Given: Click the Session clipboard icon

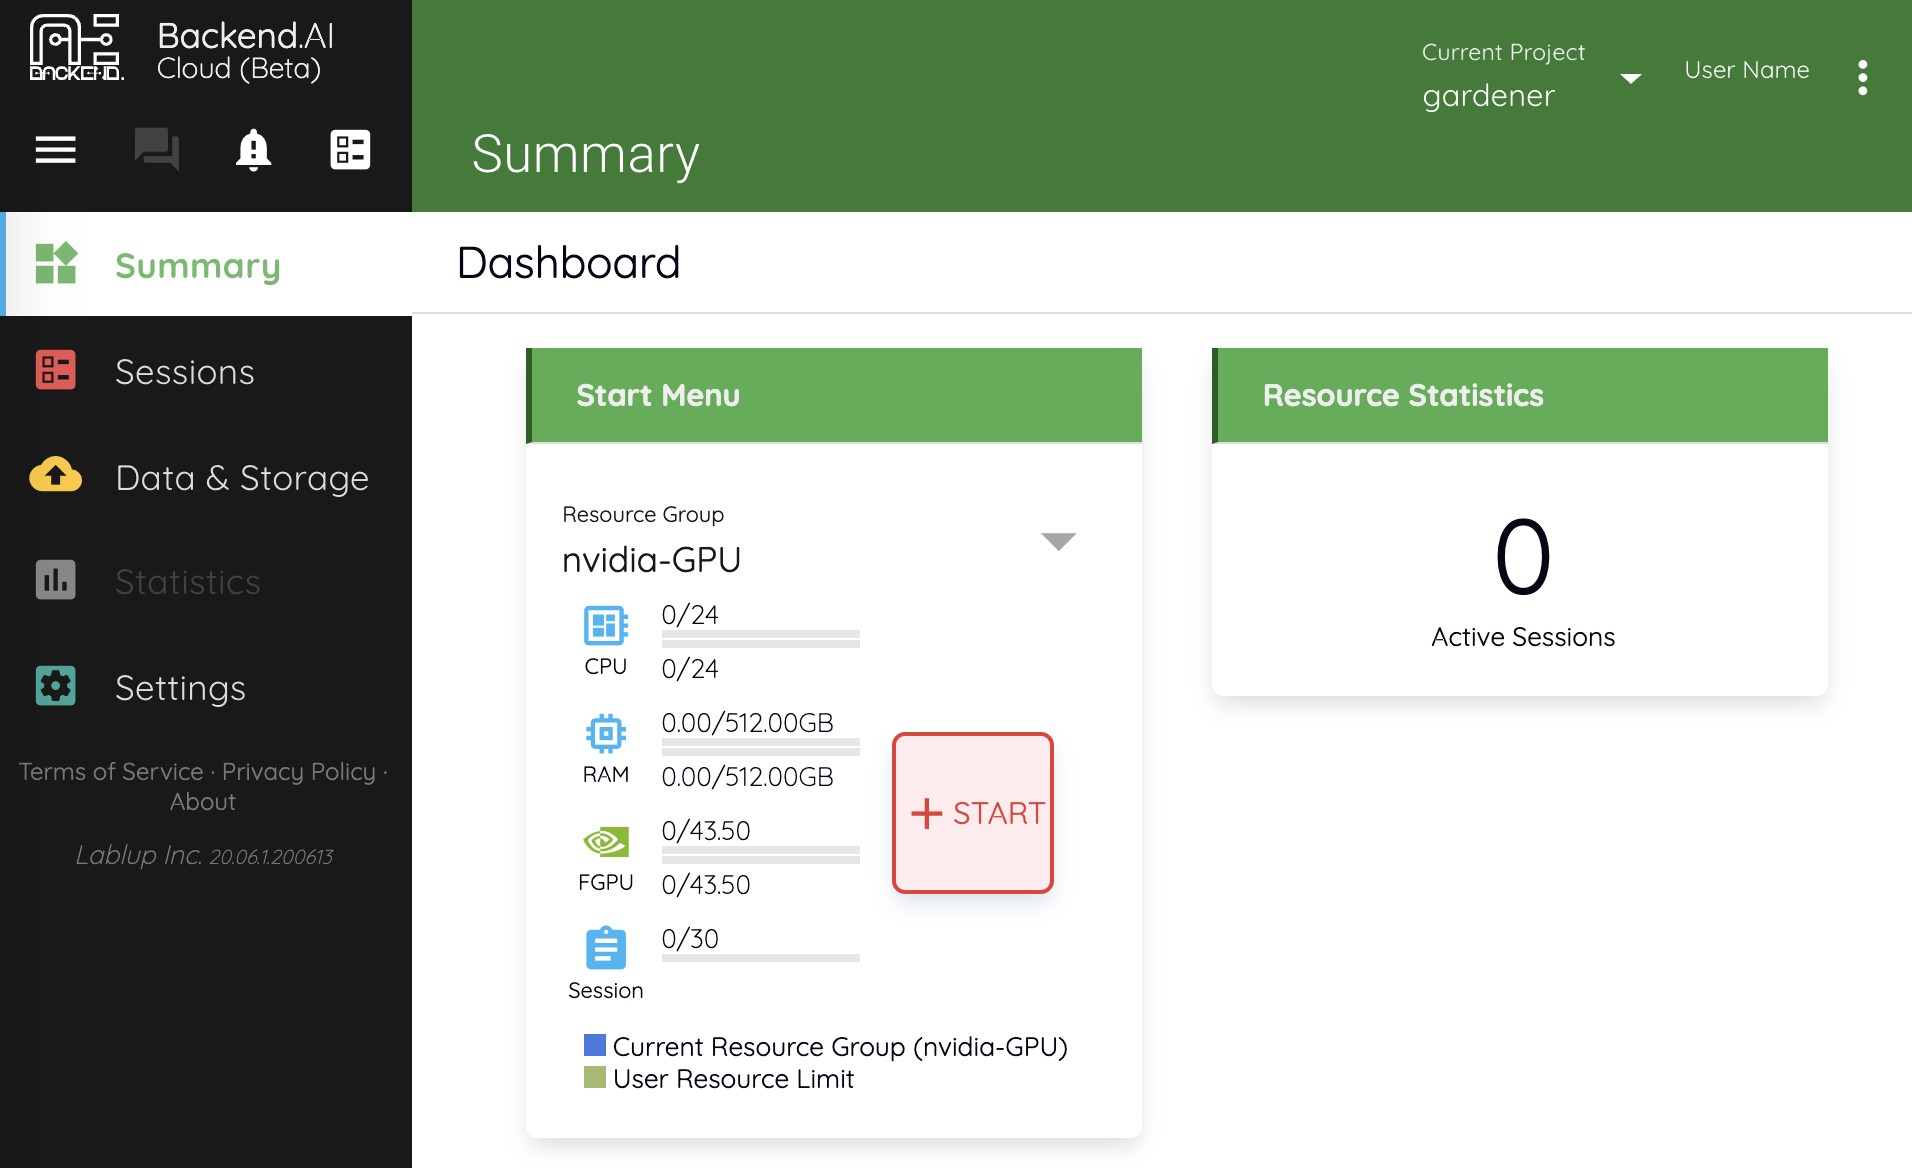Looking at the screenshot, I should pyautogui.click(x=606, y=948).
